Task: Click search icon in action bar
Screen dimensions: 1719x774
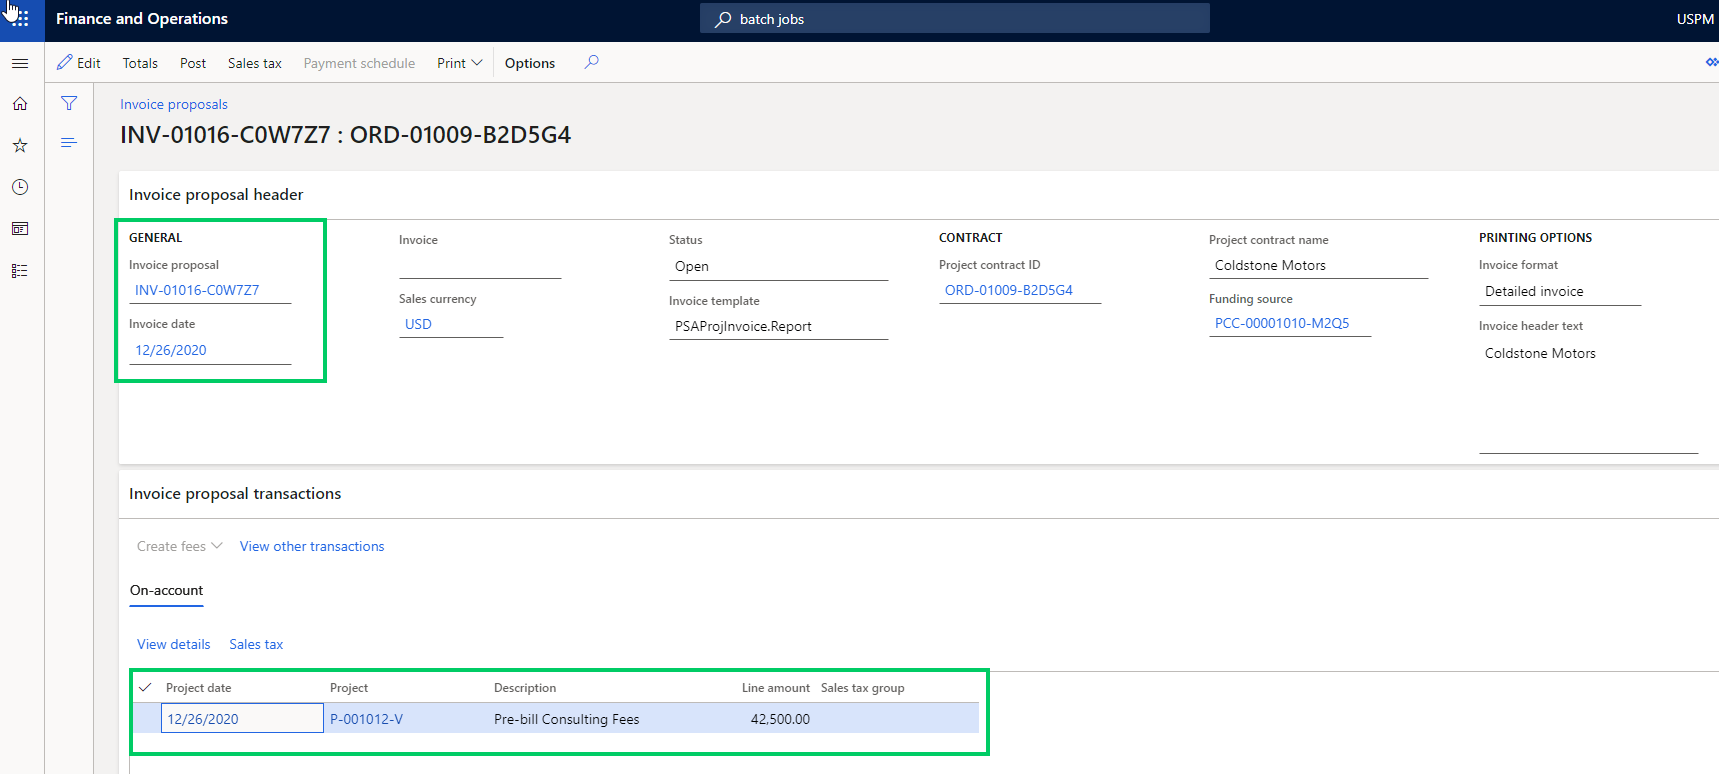Action: (x=592, y=62)
